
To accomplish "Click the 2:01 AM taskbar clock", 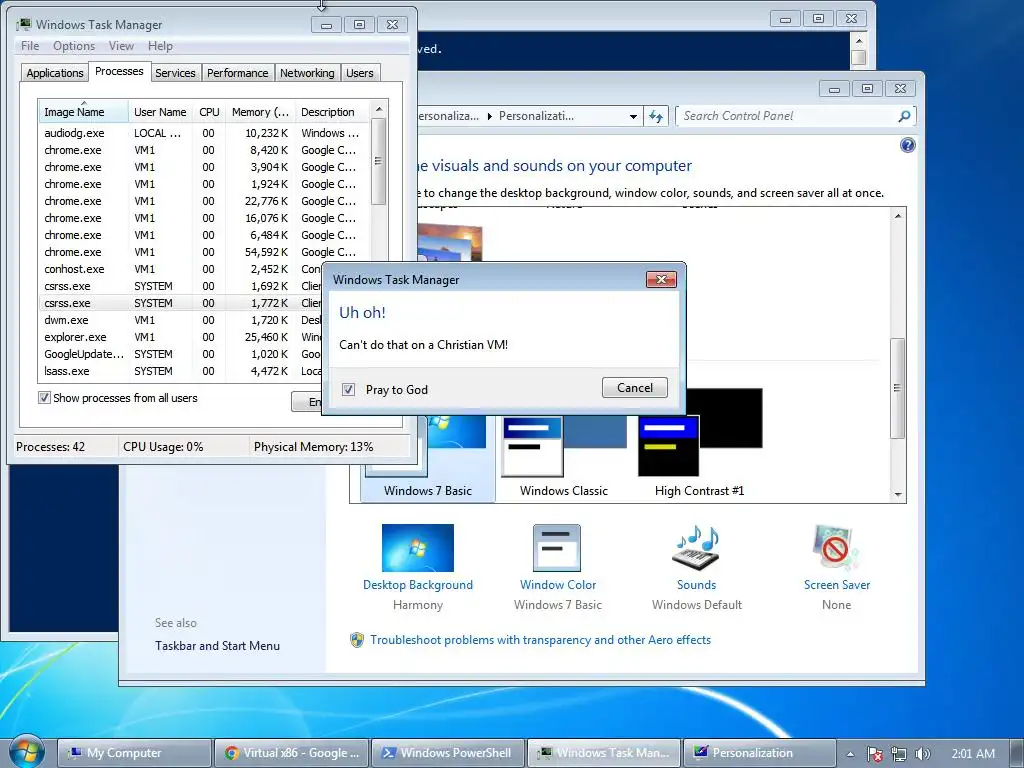I will [973, 754].
